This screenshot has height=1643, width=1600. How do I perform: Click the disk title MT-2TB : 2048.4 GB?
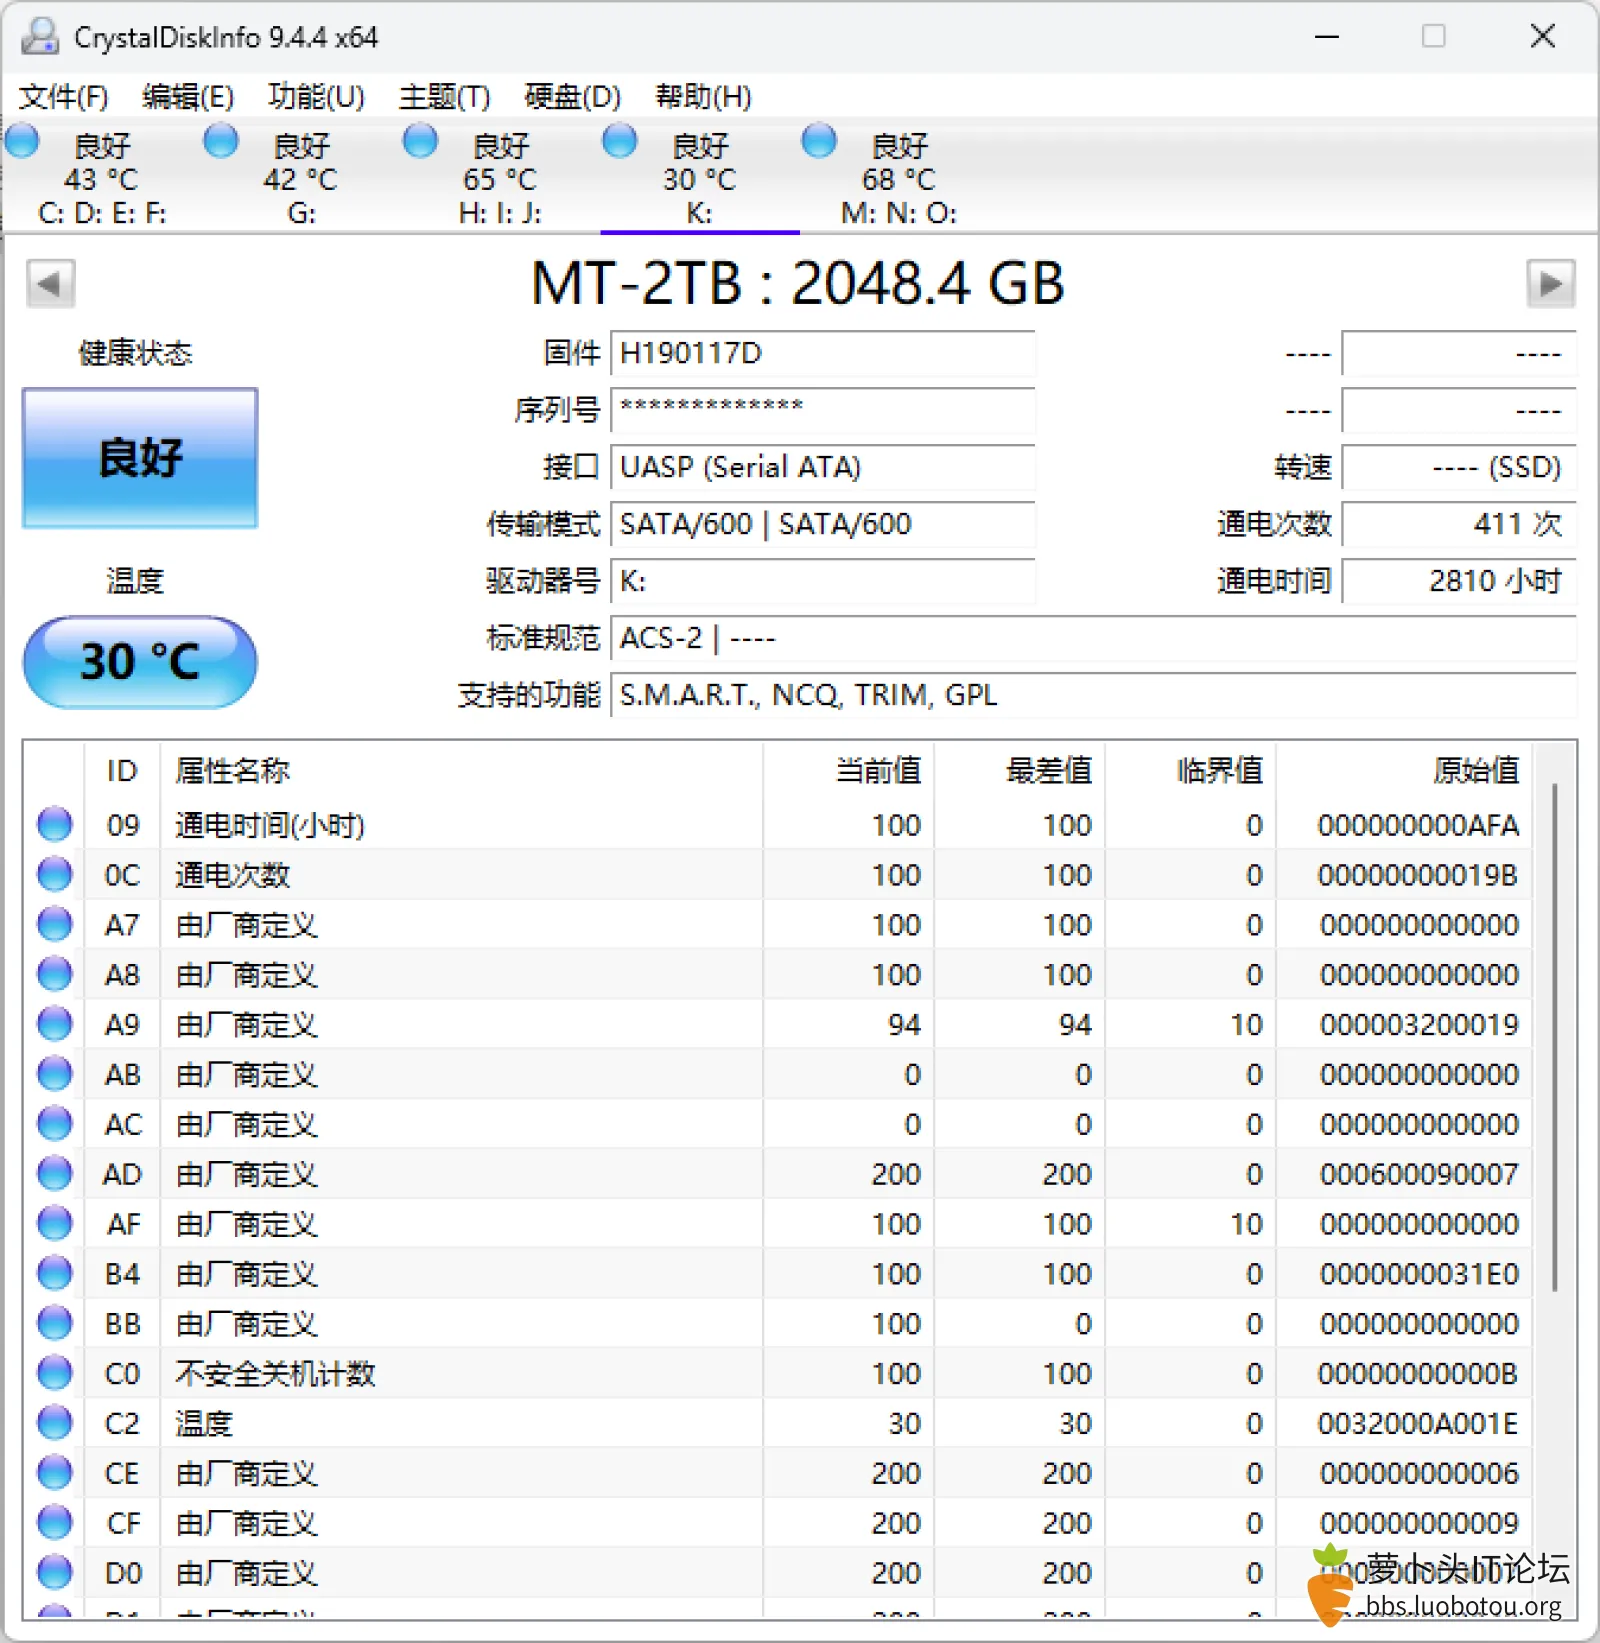pyautogui.click(x=797, y=284)
